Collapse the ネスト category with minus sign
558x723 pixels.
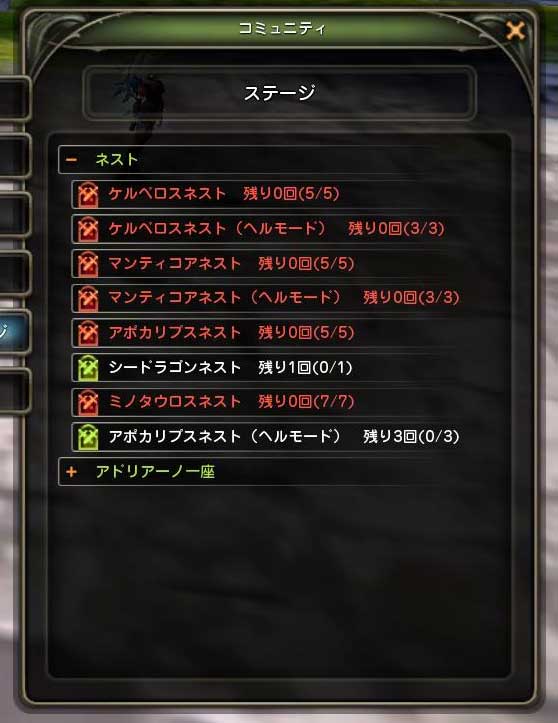pos(71,160)
